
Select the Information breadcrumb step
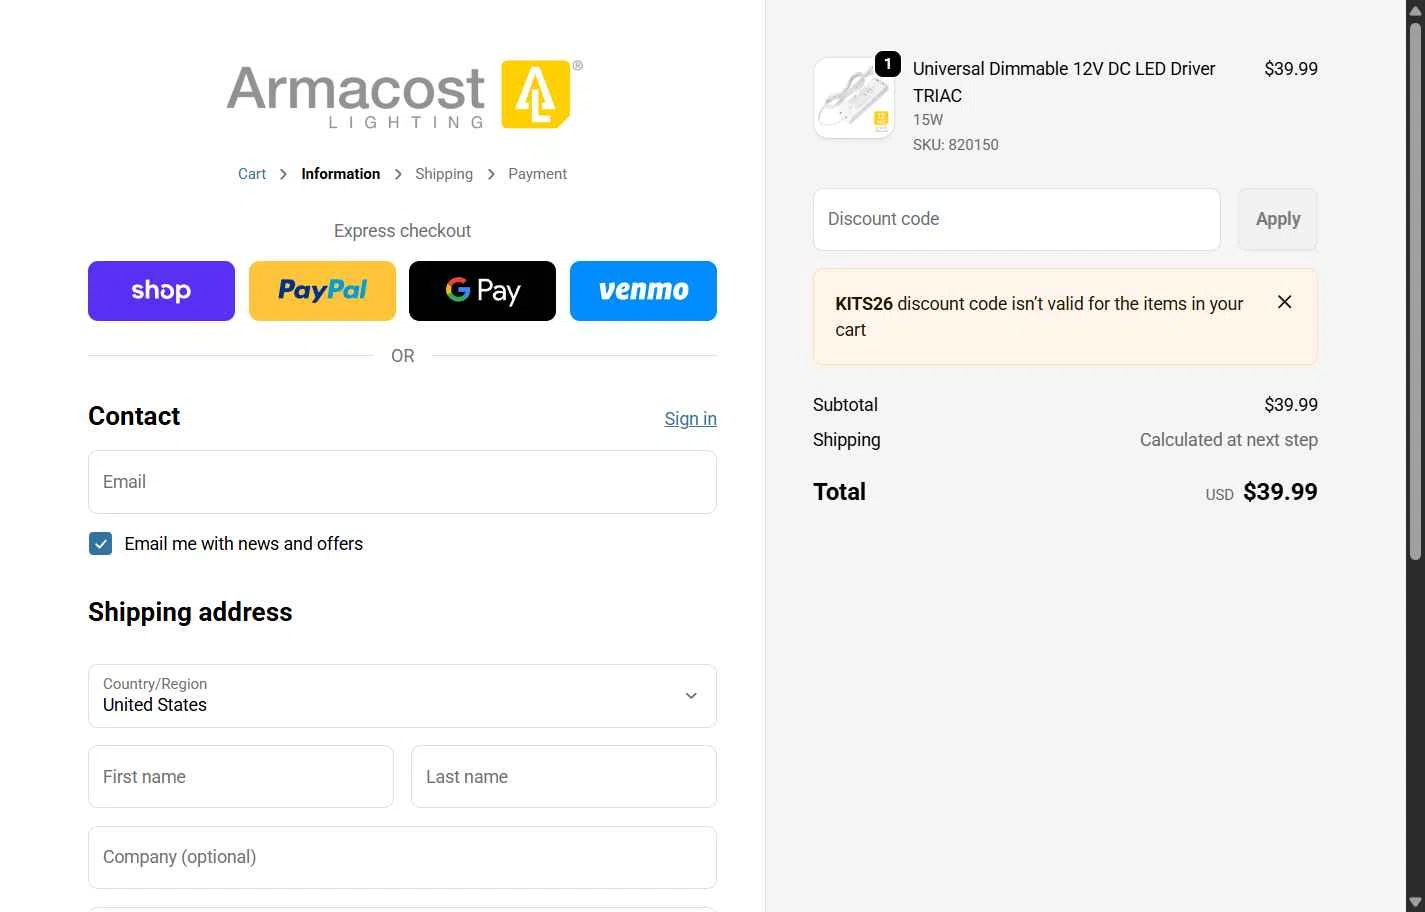pos(340,174)
